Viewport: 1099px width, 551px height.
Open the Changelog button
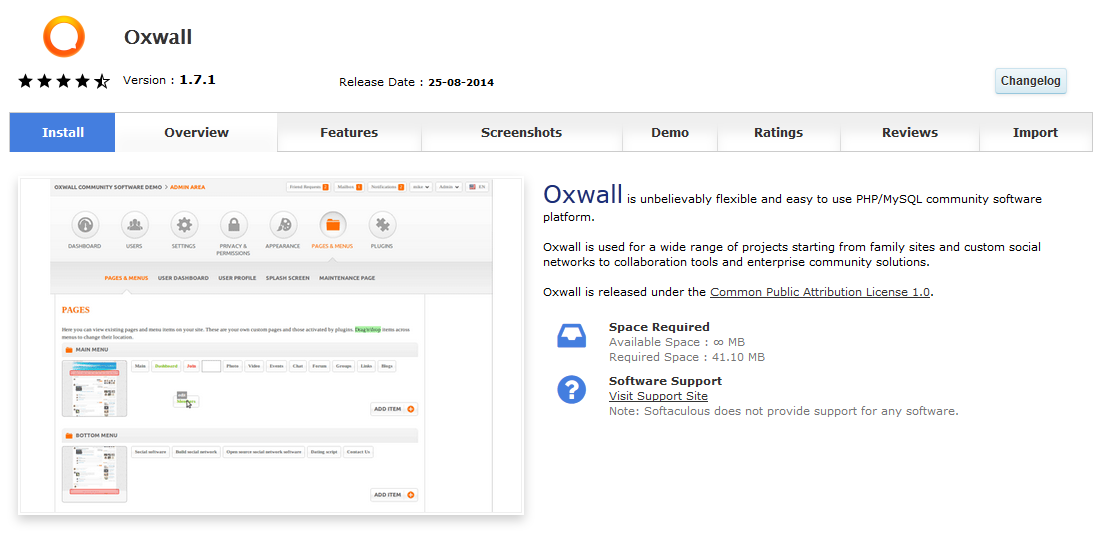coord(1030,81)
